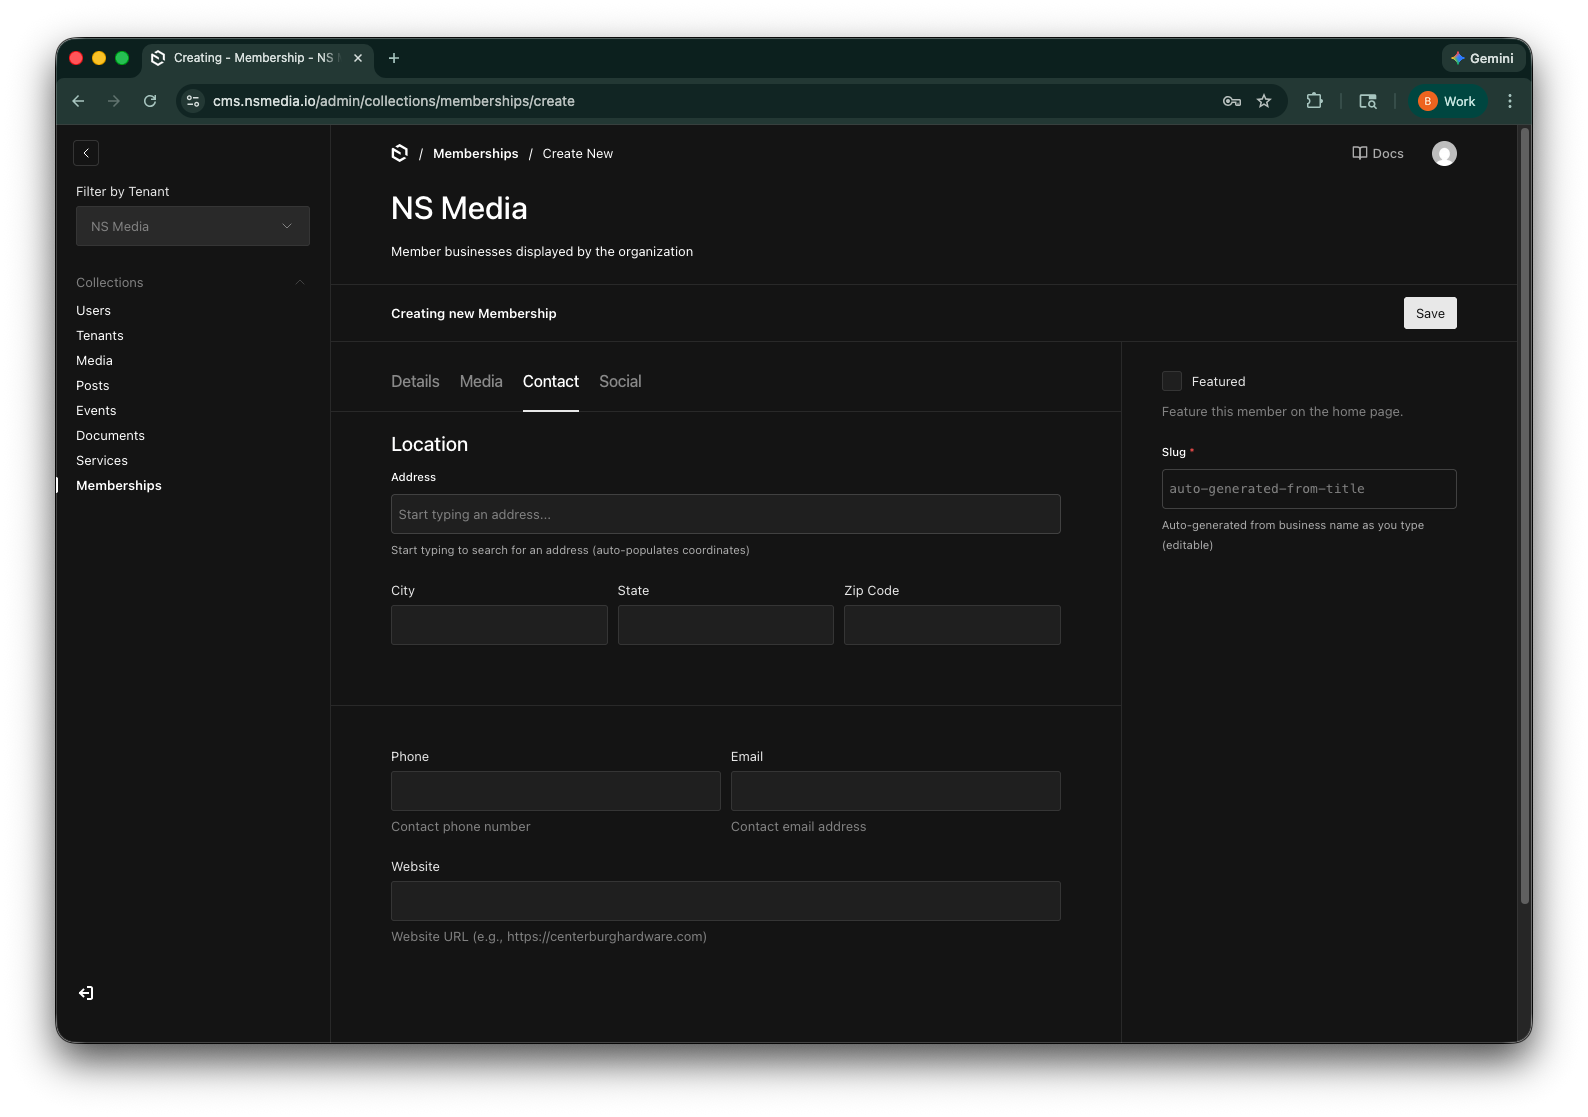Go back with the browser back arrow
The width and height of the screenshot is (1588, 1117).
point(78,101)
